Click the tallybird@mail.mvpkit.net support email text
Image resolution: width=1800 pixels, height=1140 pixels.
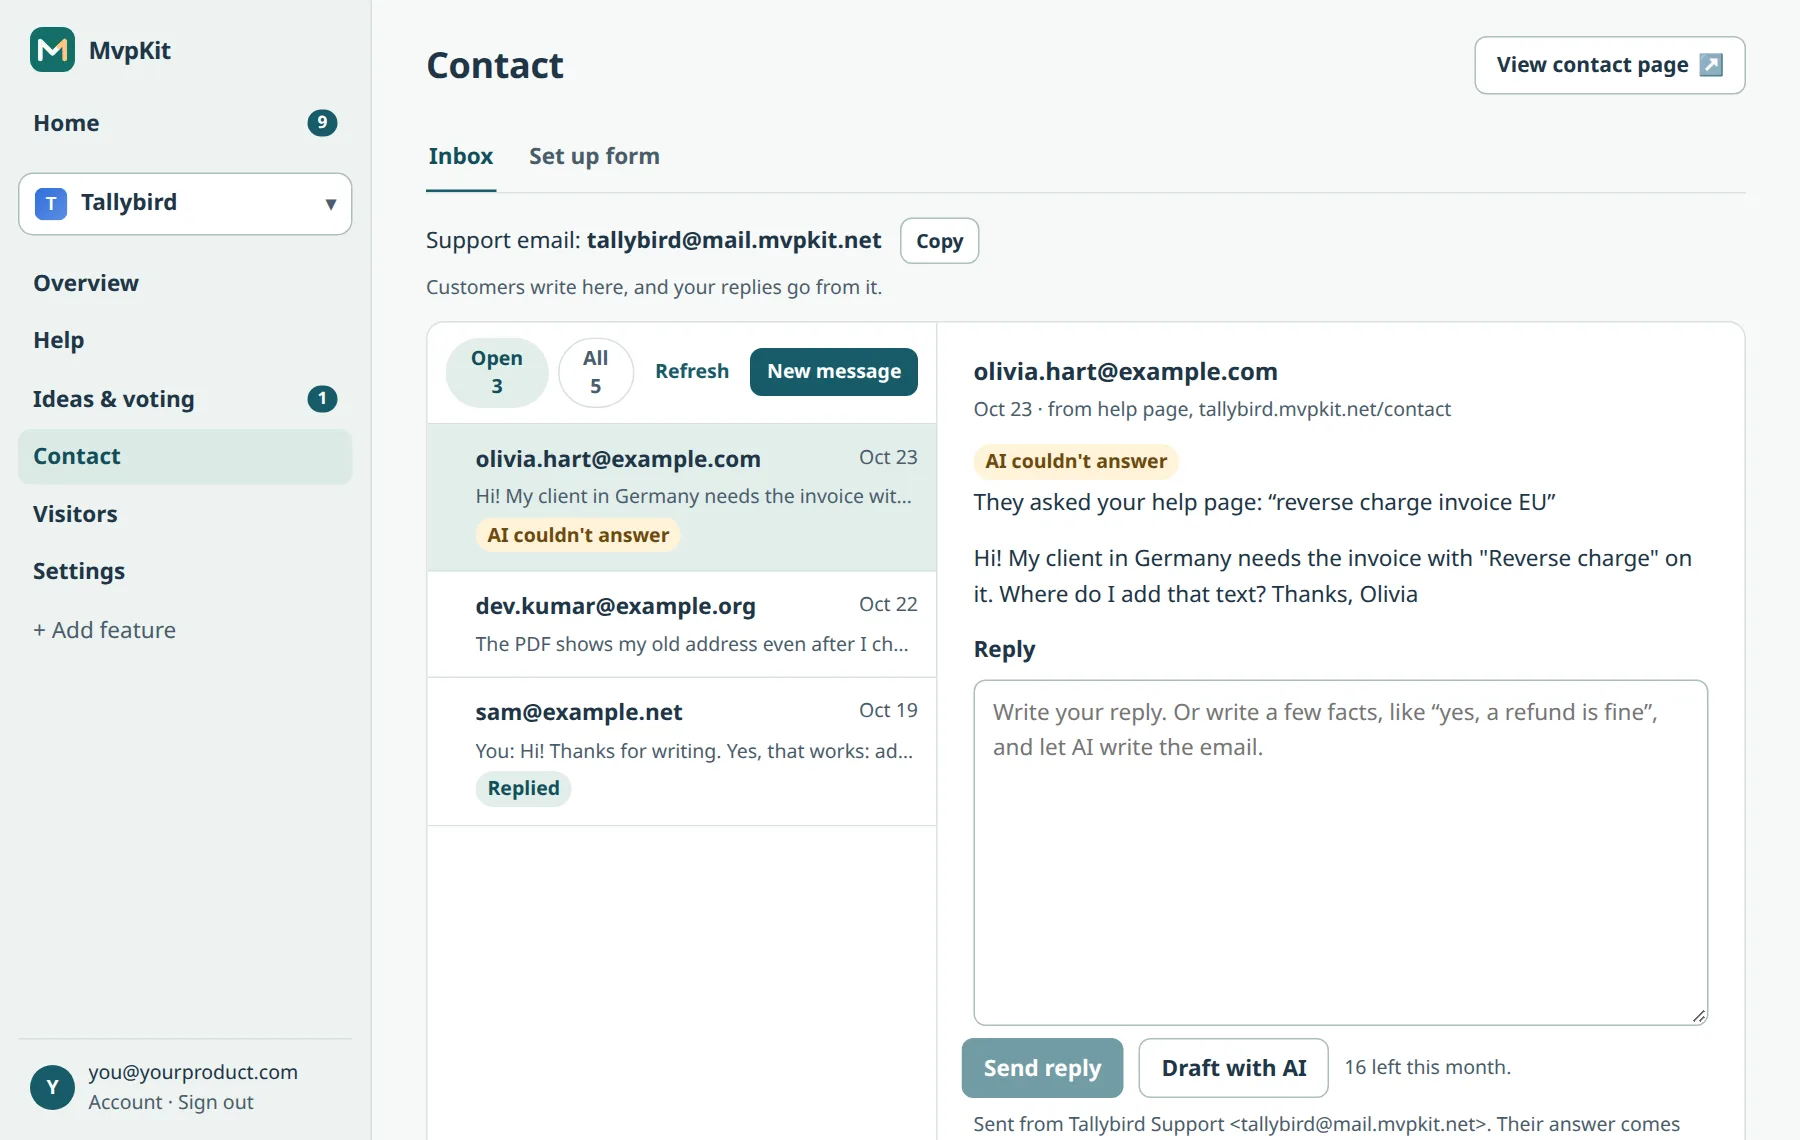(x=734, y=241)
